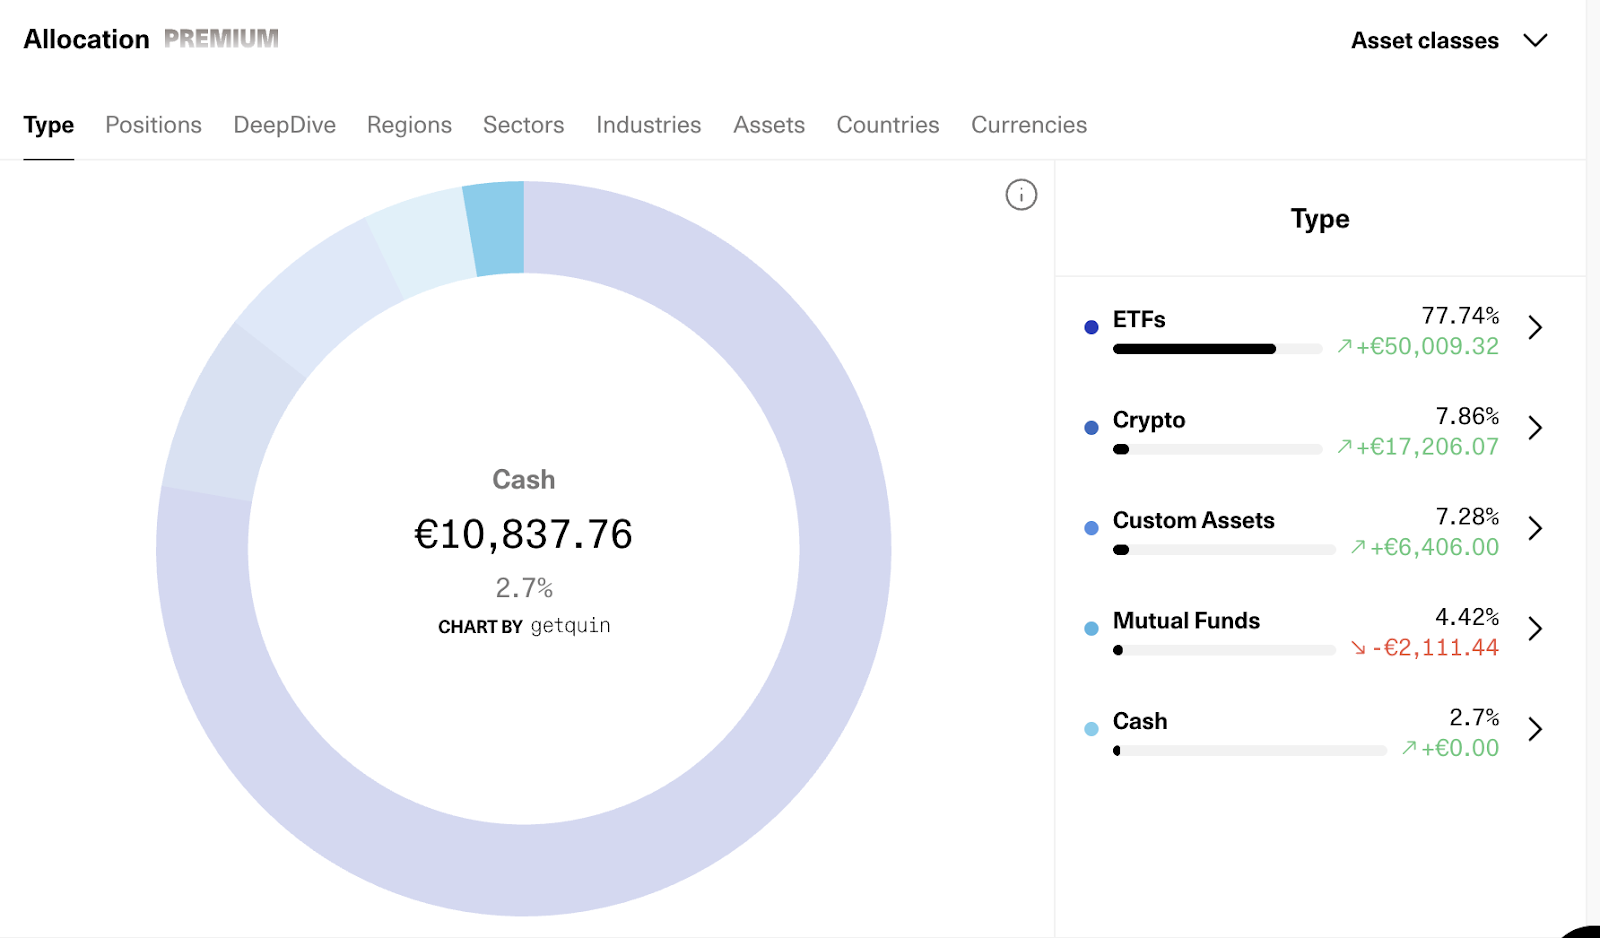Select the Regions tab

pyautogui.click(x=409, y=125)
